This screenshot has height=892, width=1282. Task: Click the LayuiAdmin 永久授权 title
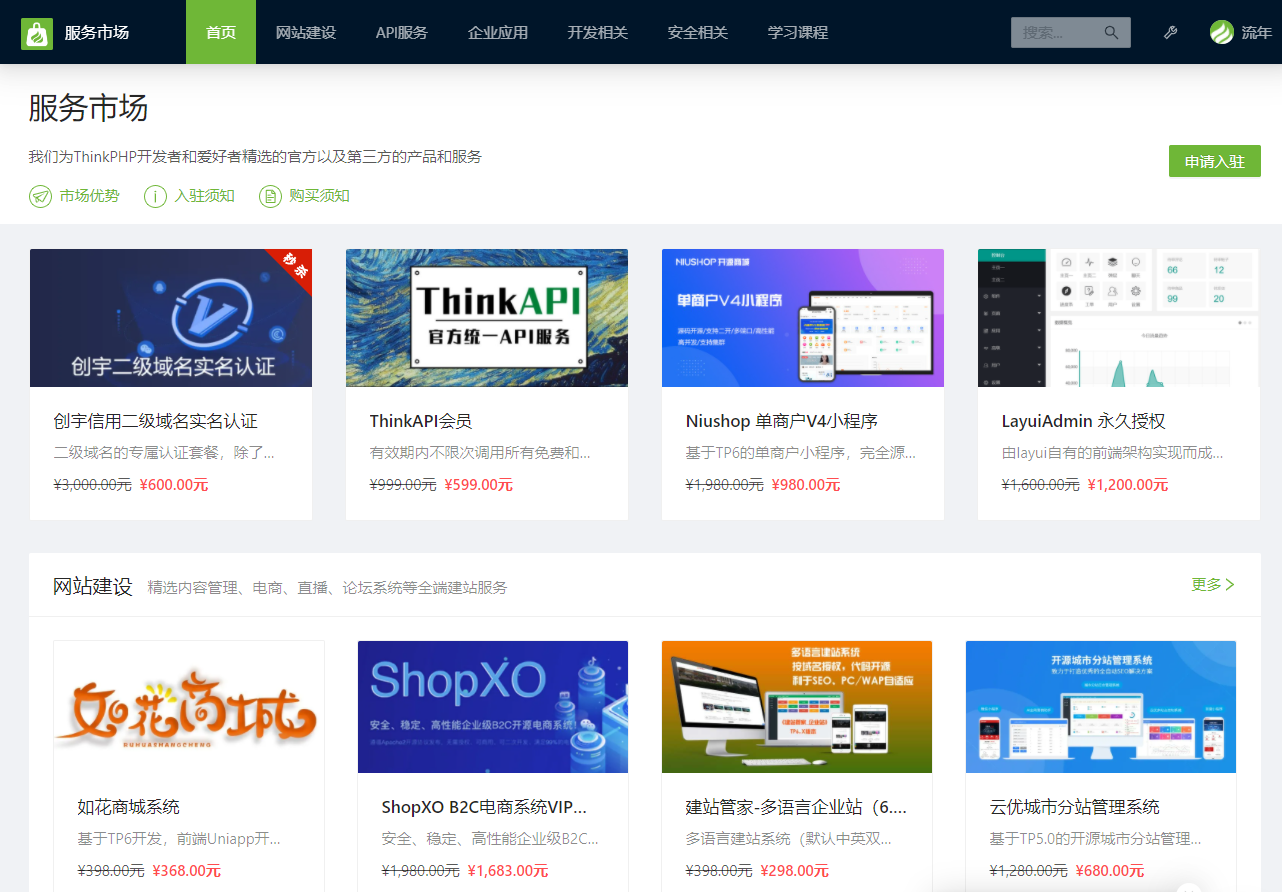(1084, 422)
